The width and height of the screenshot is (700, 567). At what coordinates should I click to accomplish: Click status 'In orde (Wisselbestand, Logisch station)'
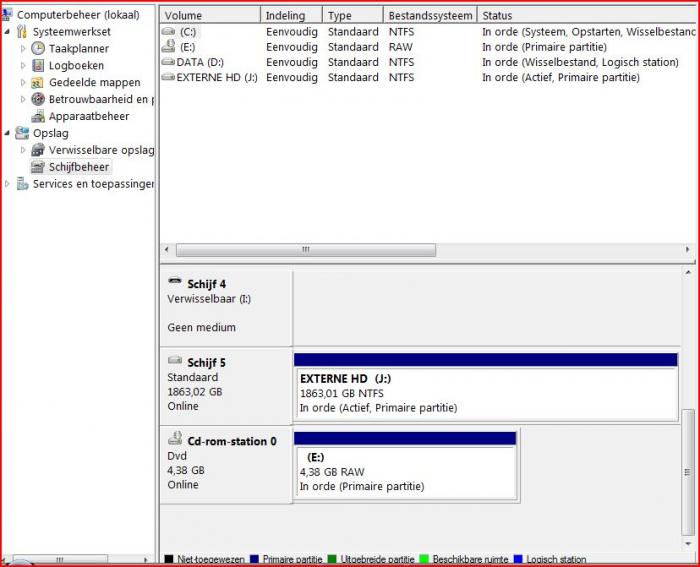click(x=580, y=62)
